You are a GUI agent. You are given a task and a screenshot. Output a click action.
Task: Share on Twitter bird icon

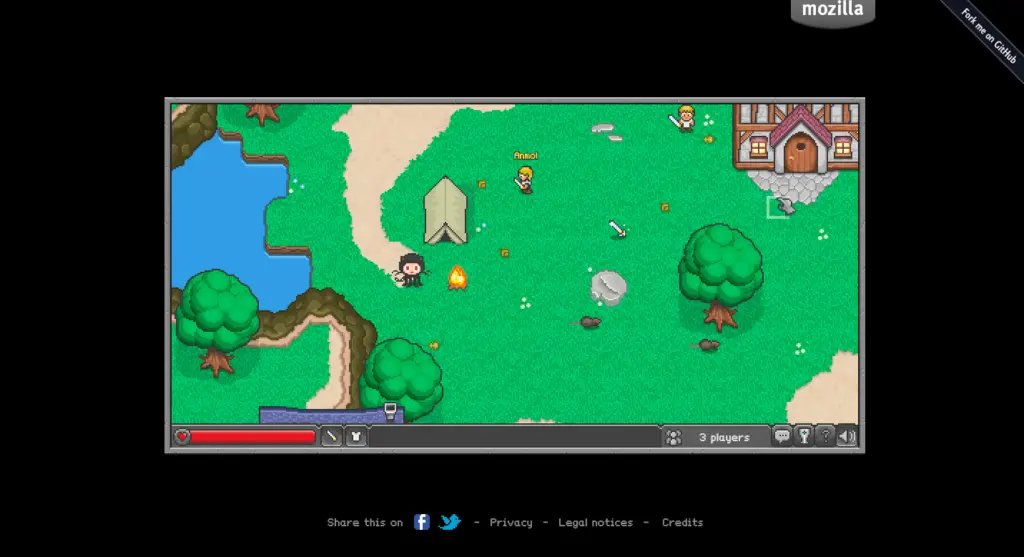450,522
